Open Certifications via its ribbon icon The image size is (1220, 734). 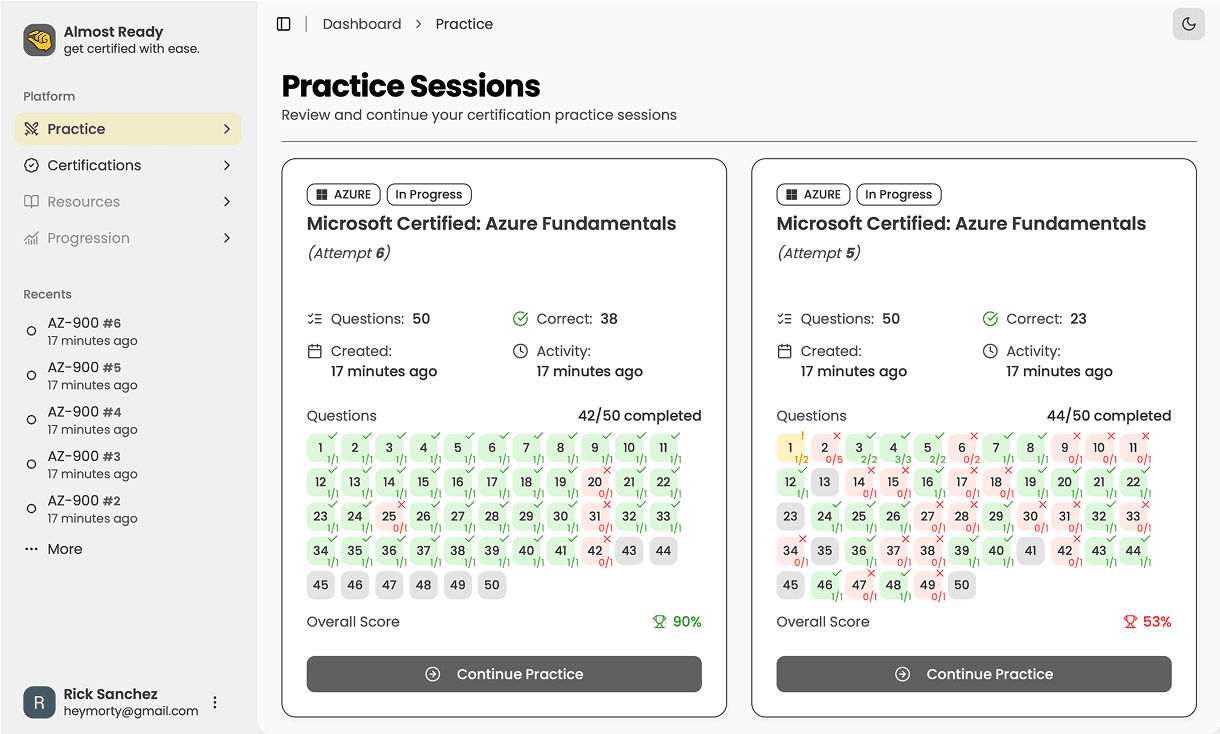(x=30, y=165)
